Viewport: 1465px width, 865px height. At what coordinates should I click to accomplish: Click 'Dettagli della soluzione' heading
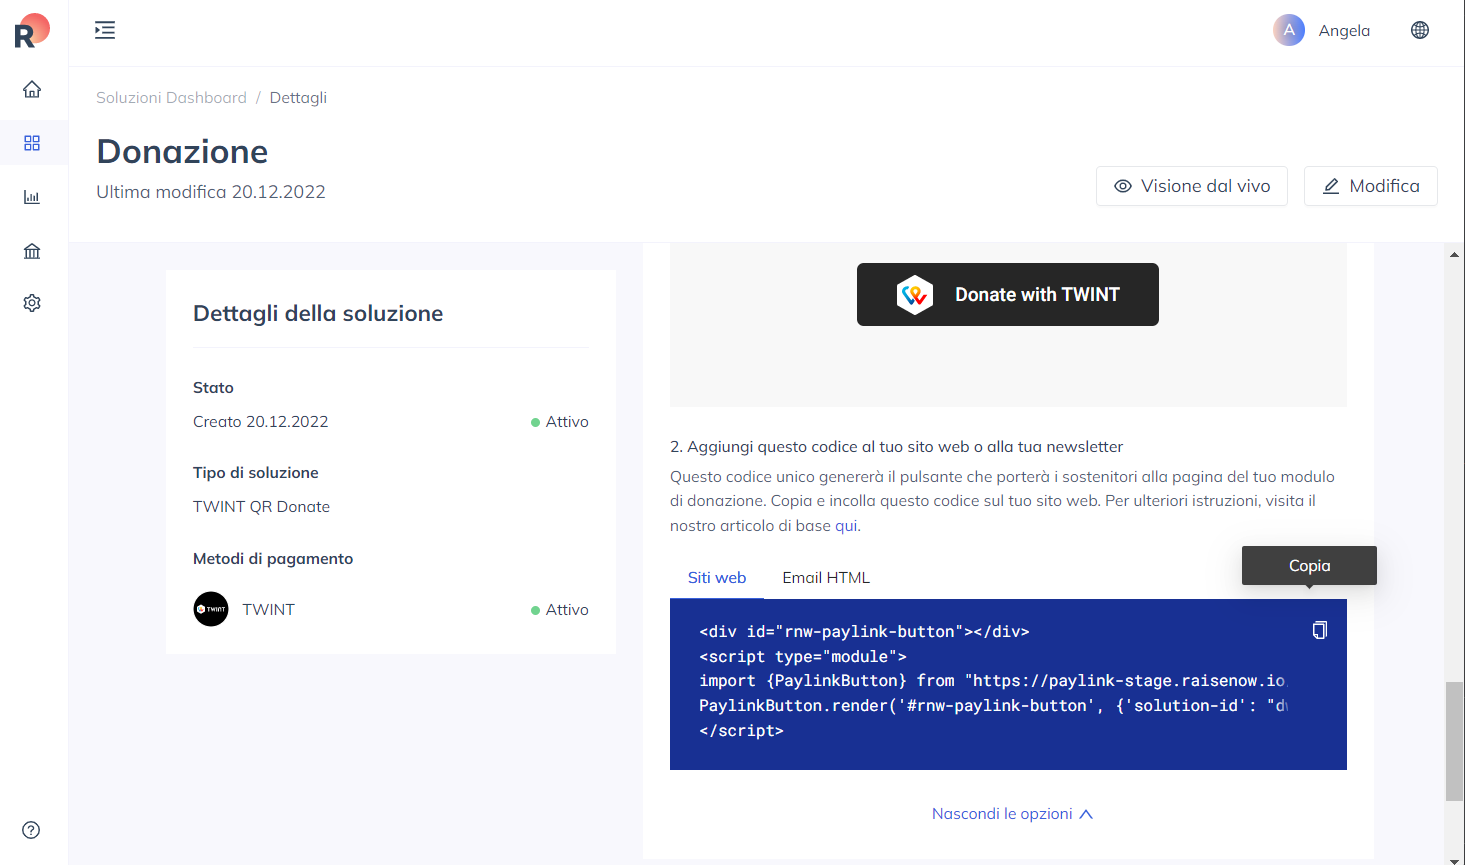coord(318,313)
